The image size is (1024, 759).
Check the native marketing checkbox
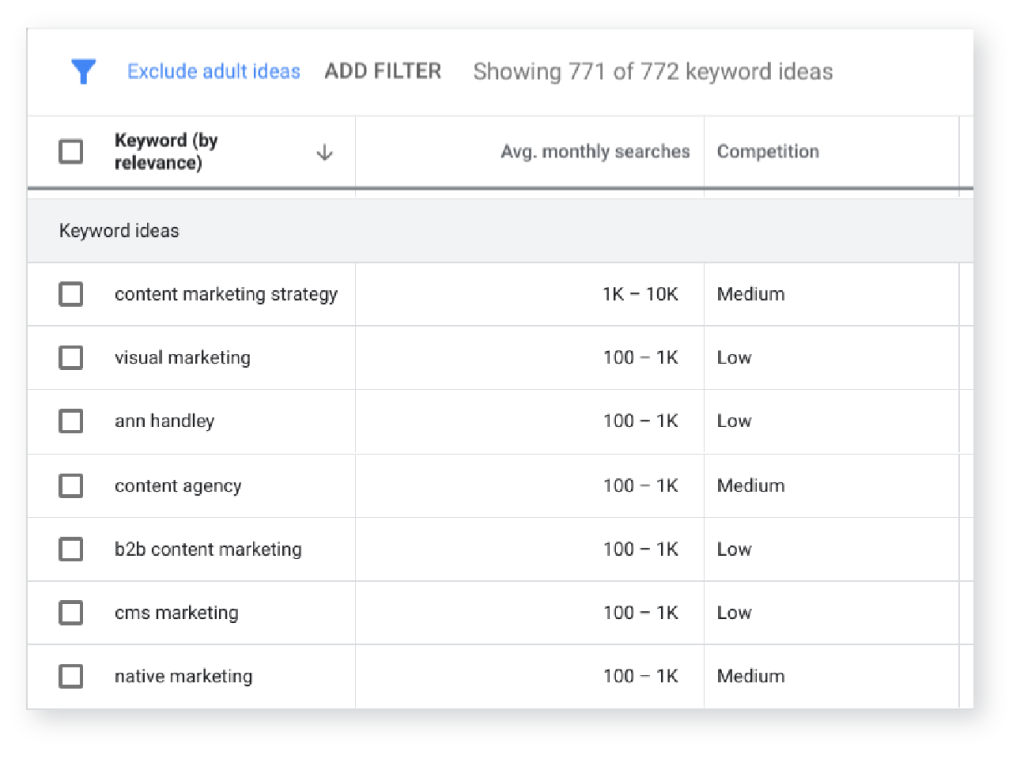(x=71, y=676)
